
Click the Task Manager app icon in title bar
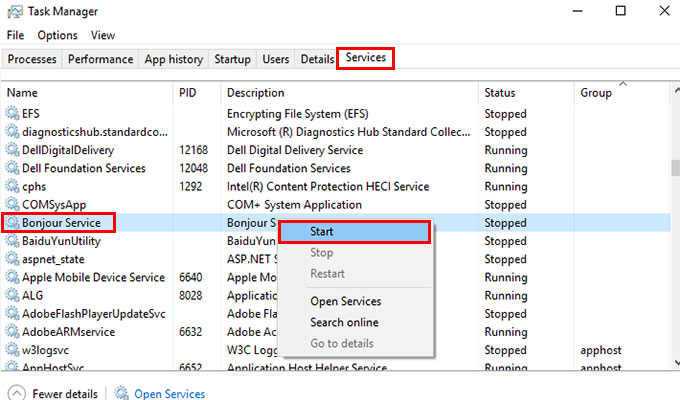tap(14, 11)
